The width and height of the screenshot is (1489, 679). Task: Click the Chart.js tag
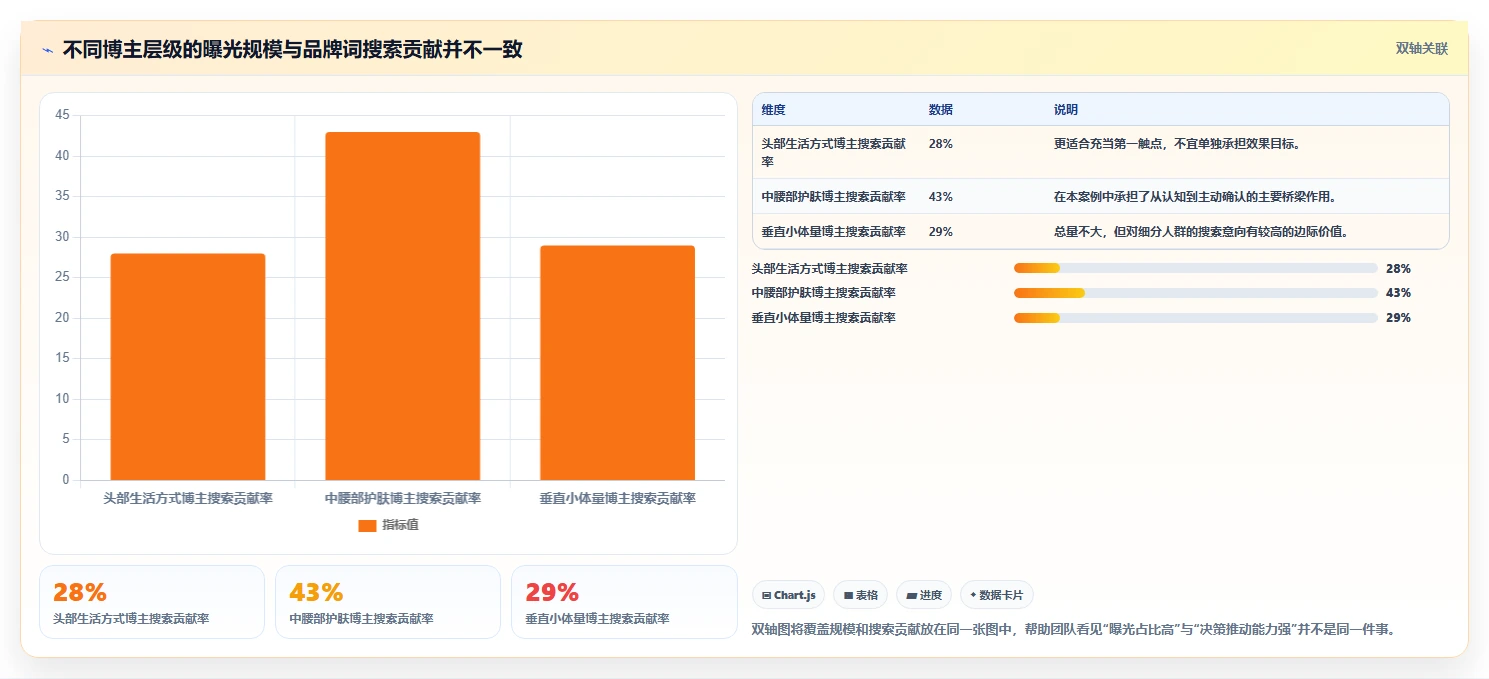788,595
